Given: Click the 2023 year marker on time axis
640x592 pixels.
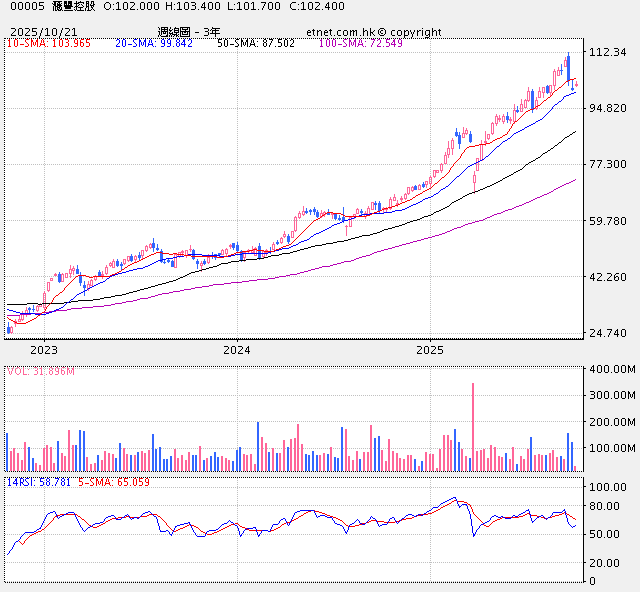Looking at the screenshot, I should pos(43,350).
